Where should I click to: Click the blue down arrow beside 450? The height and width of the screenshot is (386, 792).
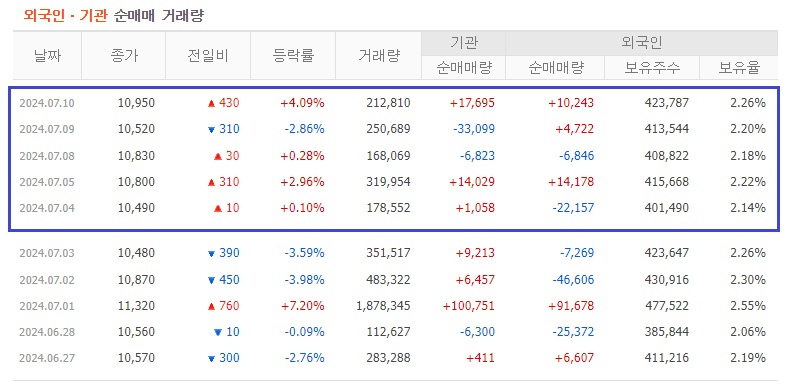click(212, 280)
